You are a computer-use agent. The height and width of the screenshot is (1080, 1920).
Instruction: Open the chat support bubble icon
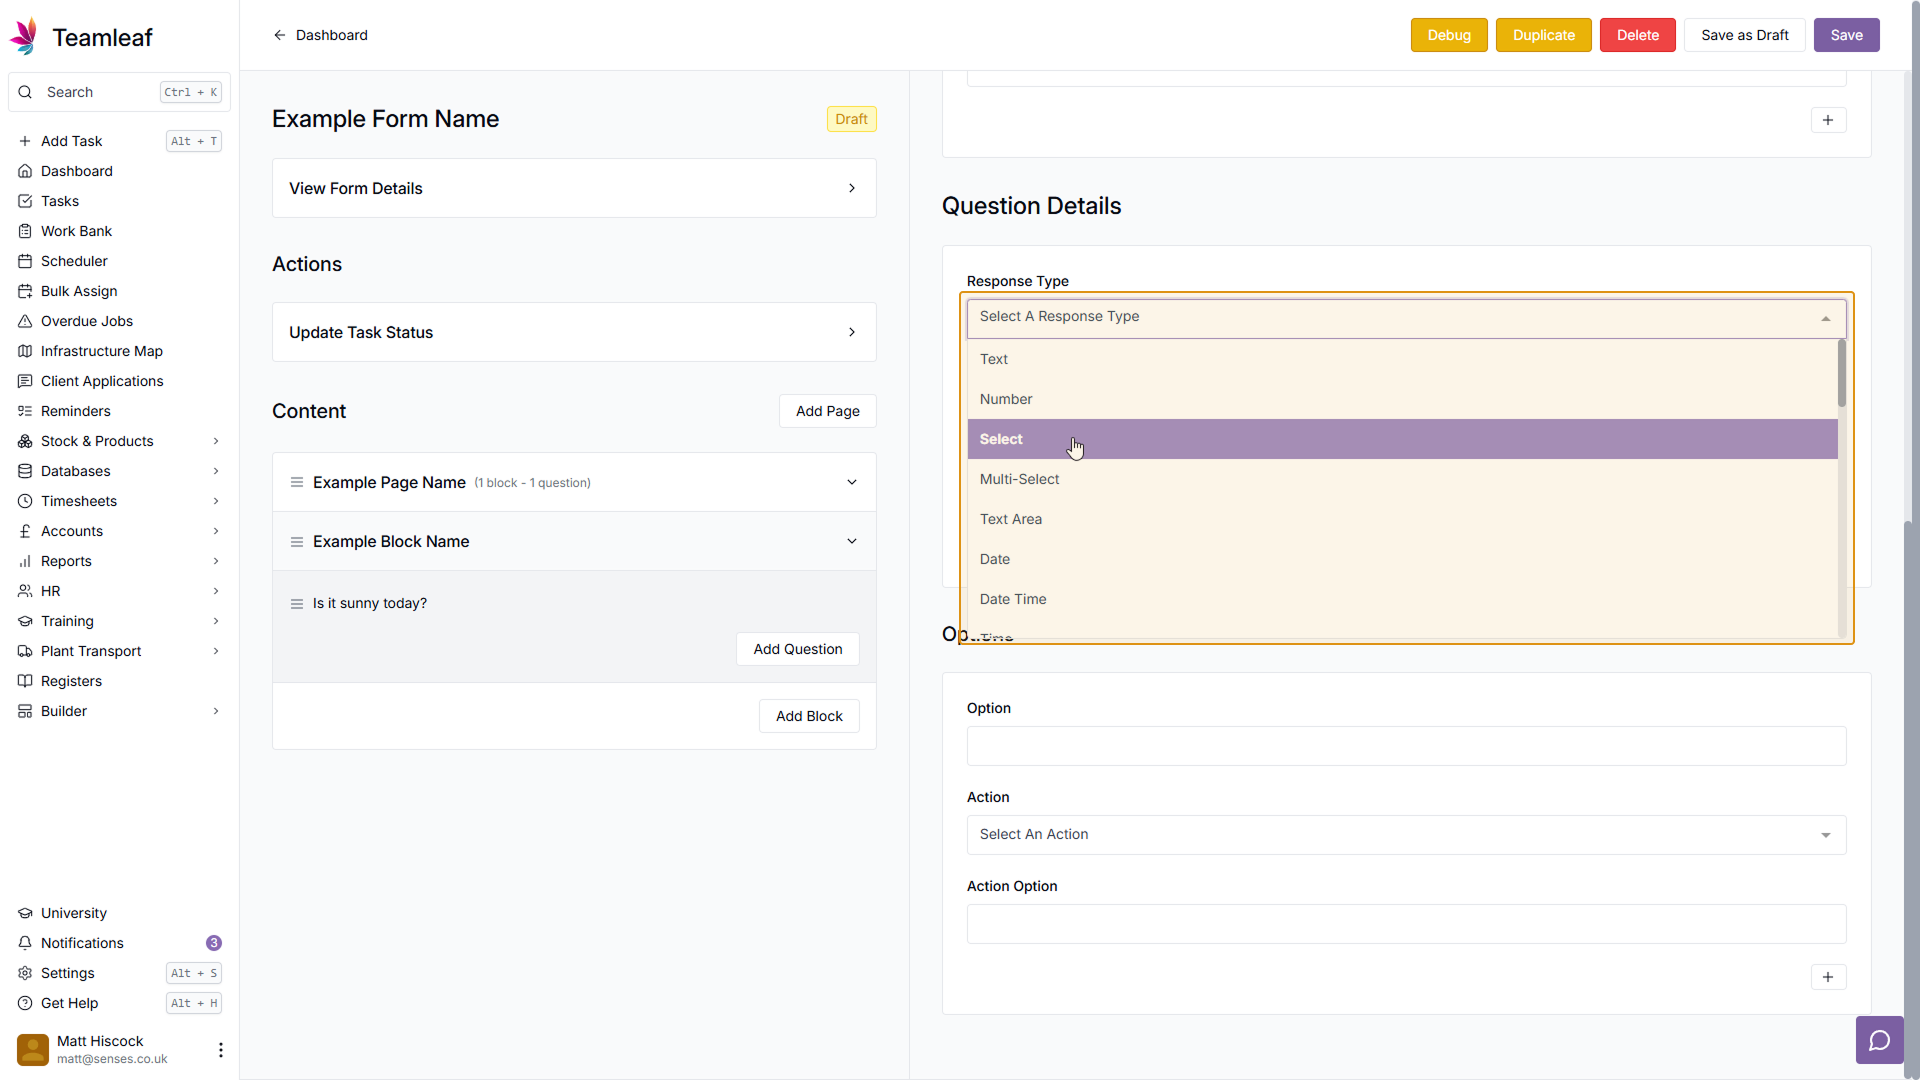point(1879,1040)
